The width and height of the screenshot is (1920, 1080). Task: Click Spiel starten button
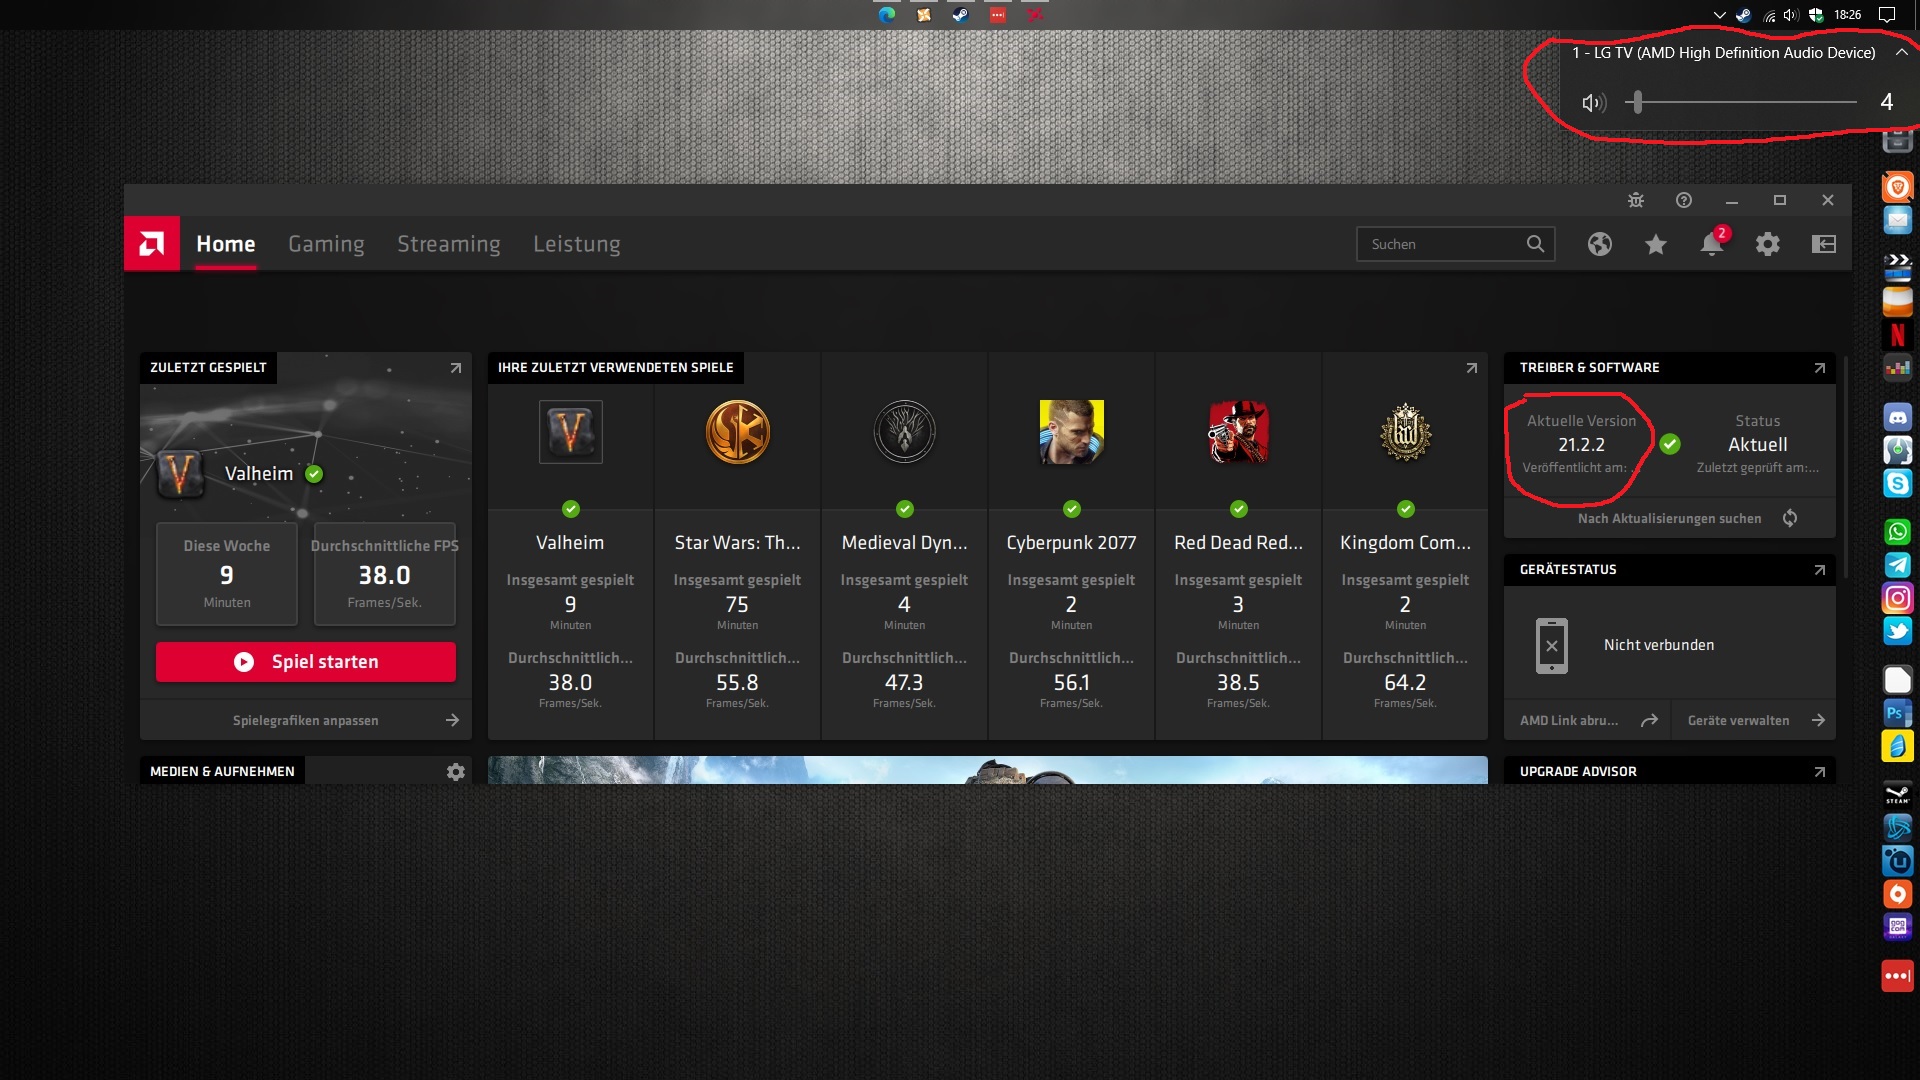tap(306, 662)
